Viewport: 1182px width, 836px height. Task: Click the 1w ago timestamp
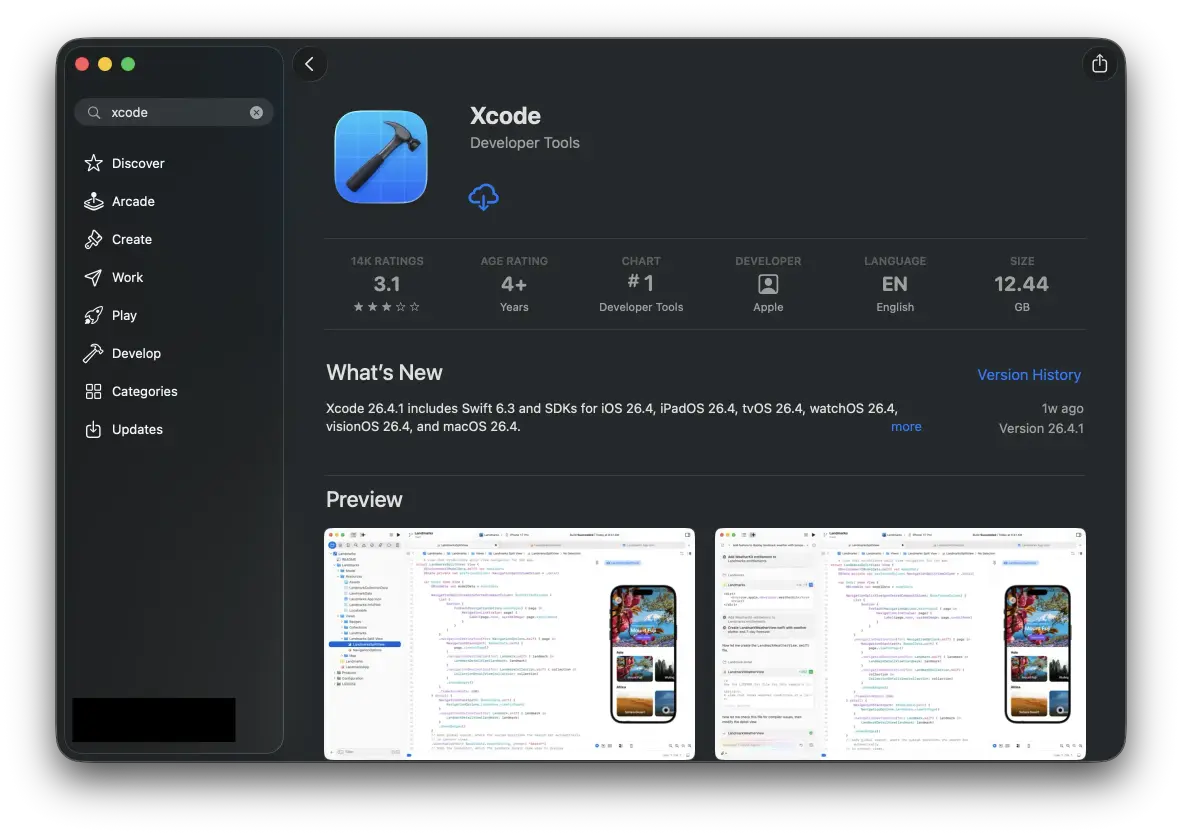pyautogui.click(x=1062, y=409)
